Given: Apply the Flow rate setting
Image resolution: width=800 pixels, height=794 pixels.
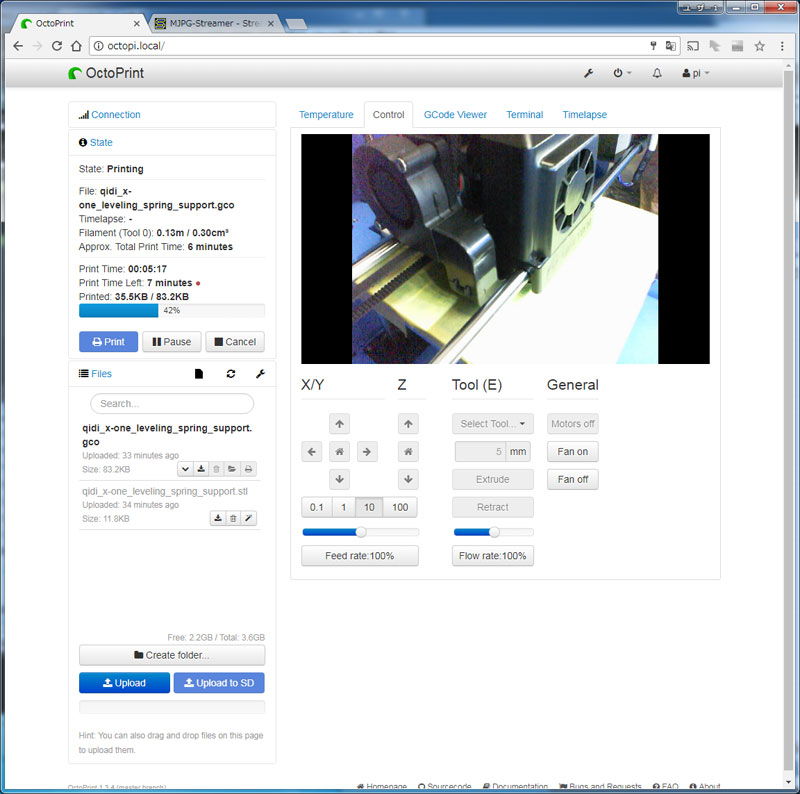Looking at the screenshot, I should coord(493,556).
